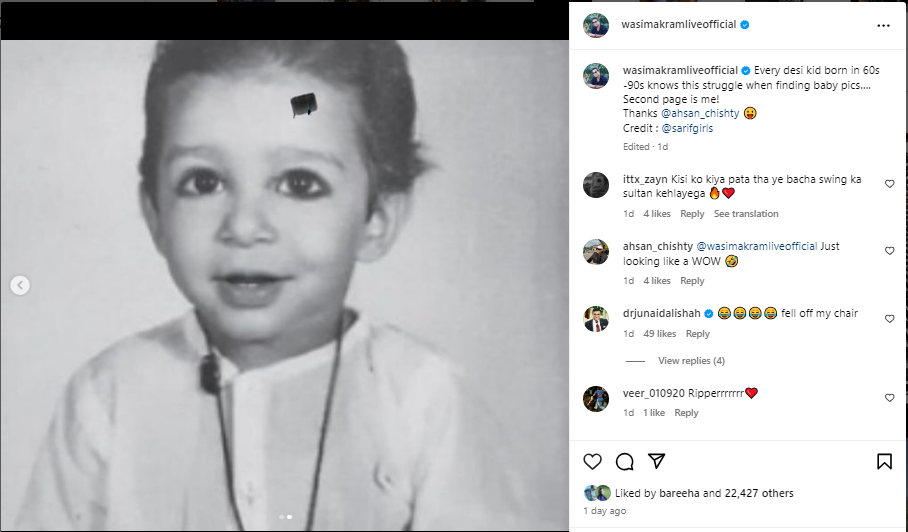Like drjunaidalishah's comment heart
Viewport: 908px width, 532px height.
click(889, 318)
